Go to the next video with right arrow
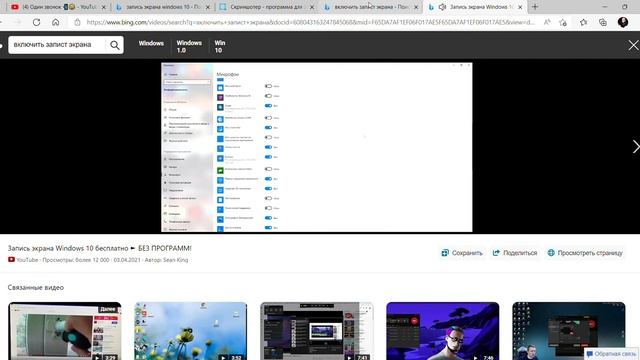Screen dimensions: 640x360 pos(636,147)
